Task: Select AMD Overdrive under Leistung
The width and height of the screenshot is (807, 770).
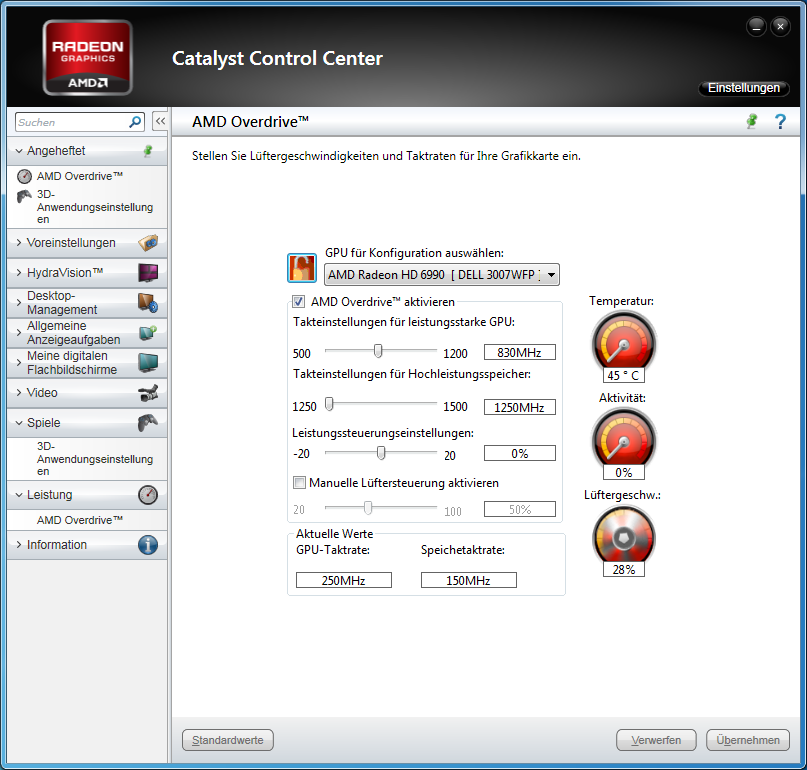Action: point(80,520)
